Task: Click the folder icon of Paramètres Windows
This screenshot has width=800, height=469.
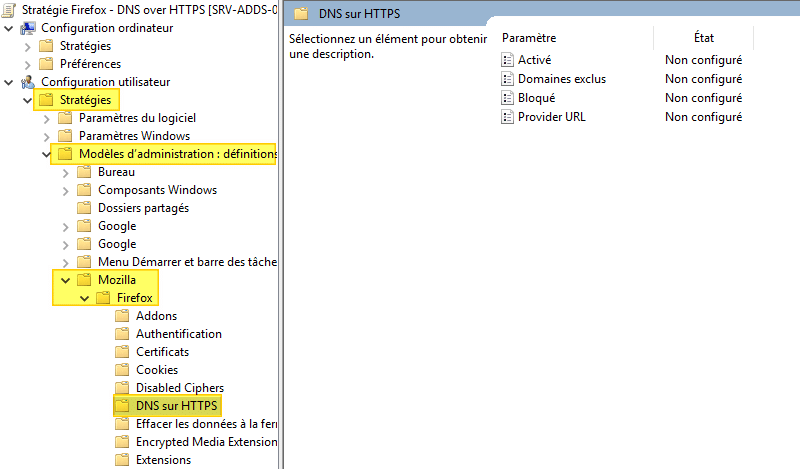Action: [65, 136]
